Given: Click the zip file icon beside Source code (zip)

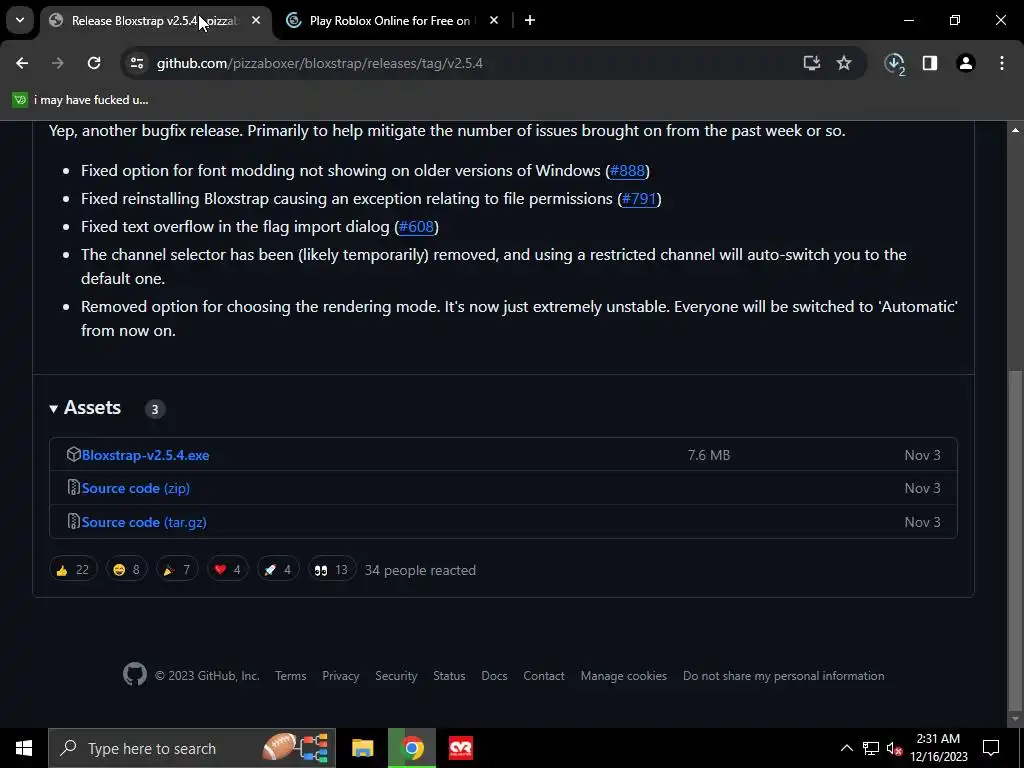Looking at the screenshot, I should pos(73,487).
